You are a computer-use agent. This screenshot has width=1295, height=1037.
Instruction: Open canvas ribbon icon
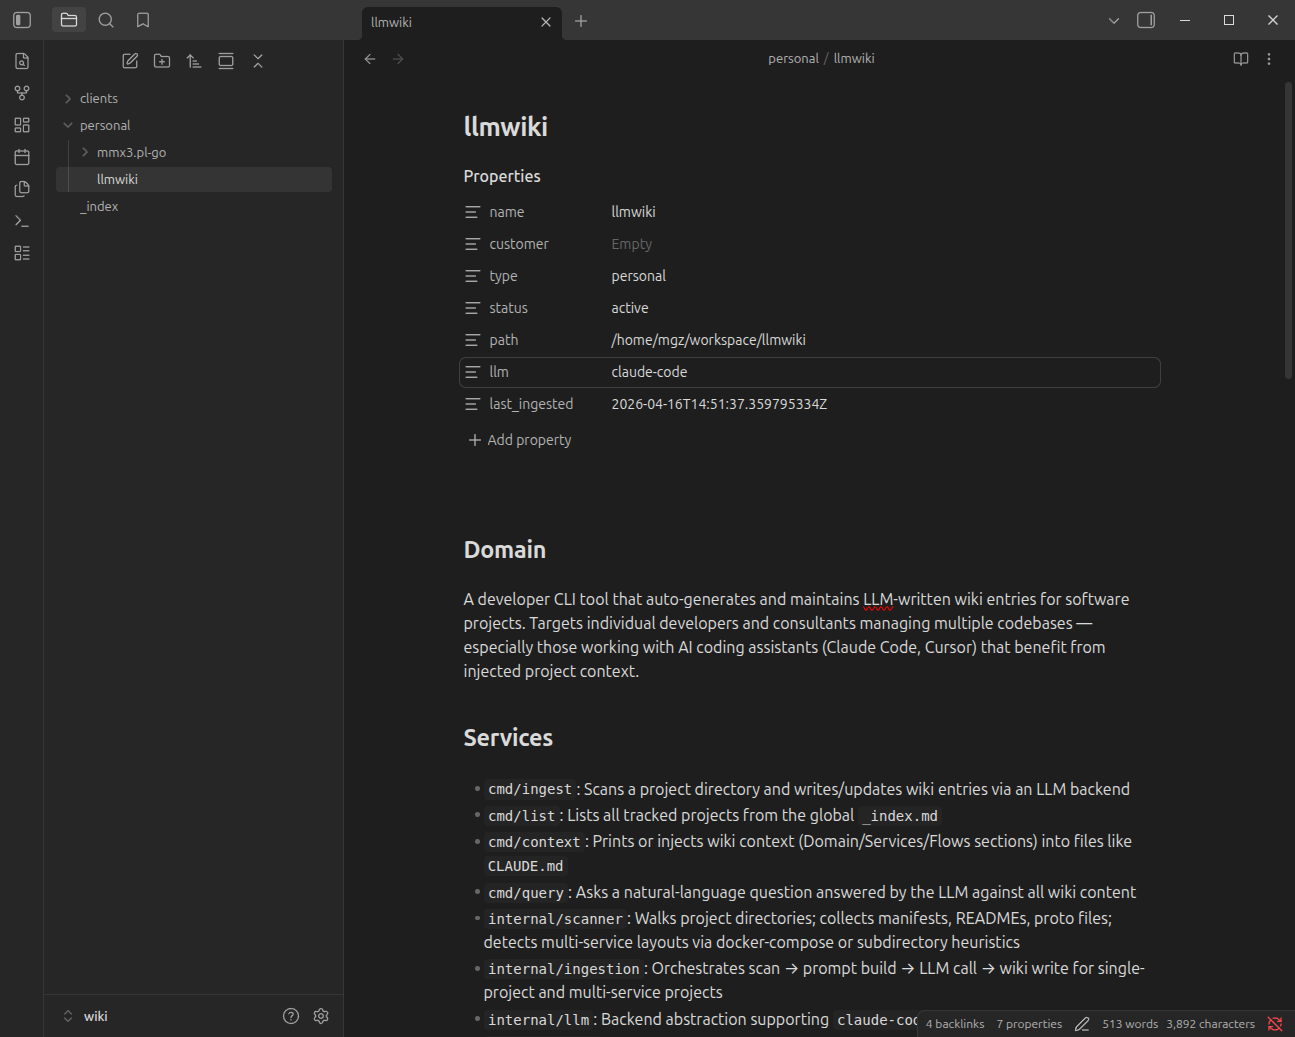22,125
